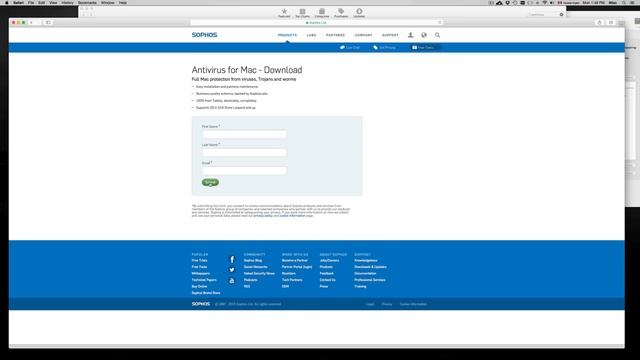Show all tabs button in Safari toolbar
Screen dimensions: 640x360
click(611, 22)
